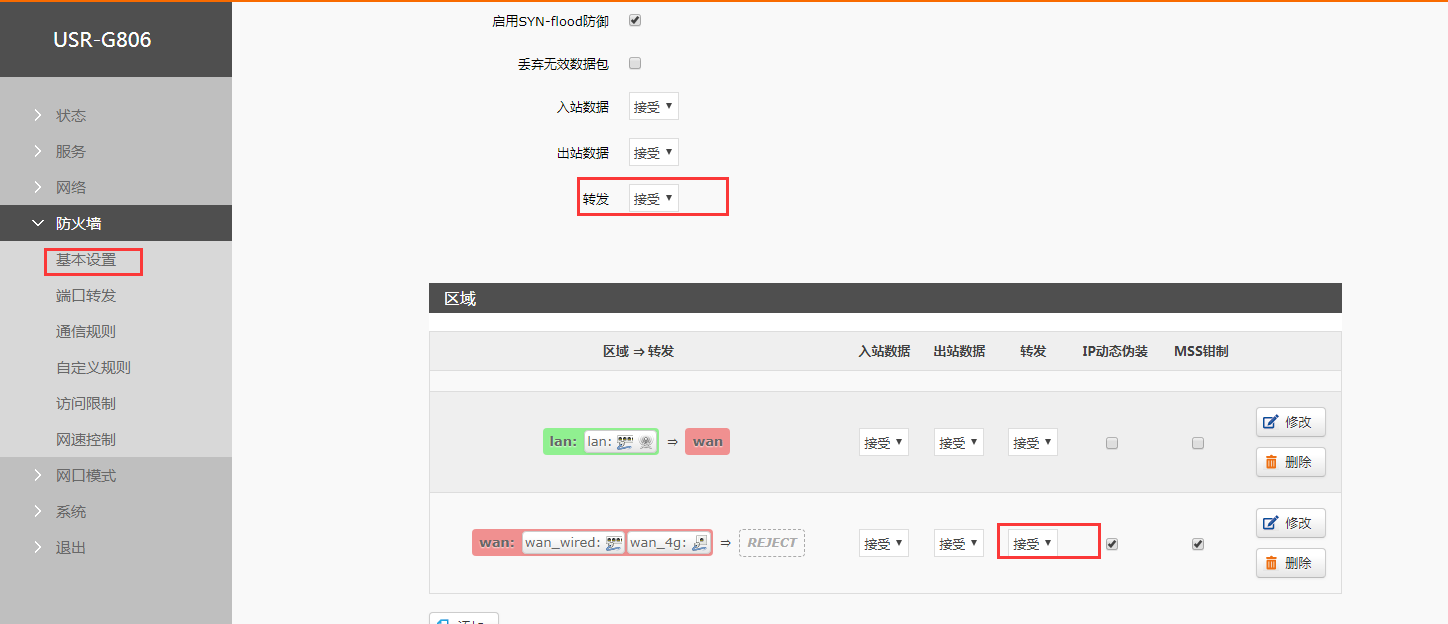Expand the 网络 sidebar section
This screenshot has height=624, width=1448.
(71, 188)
